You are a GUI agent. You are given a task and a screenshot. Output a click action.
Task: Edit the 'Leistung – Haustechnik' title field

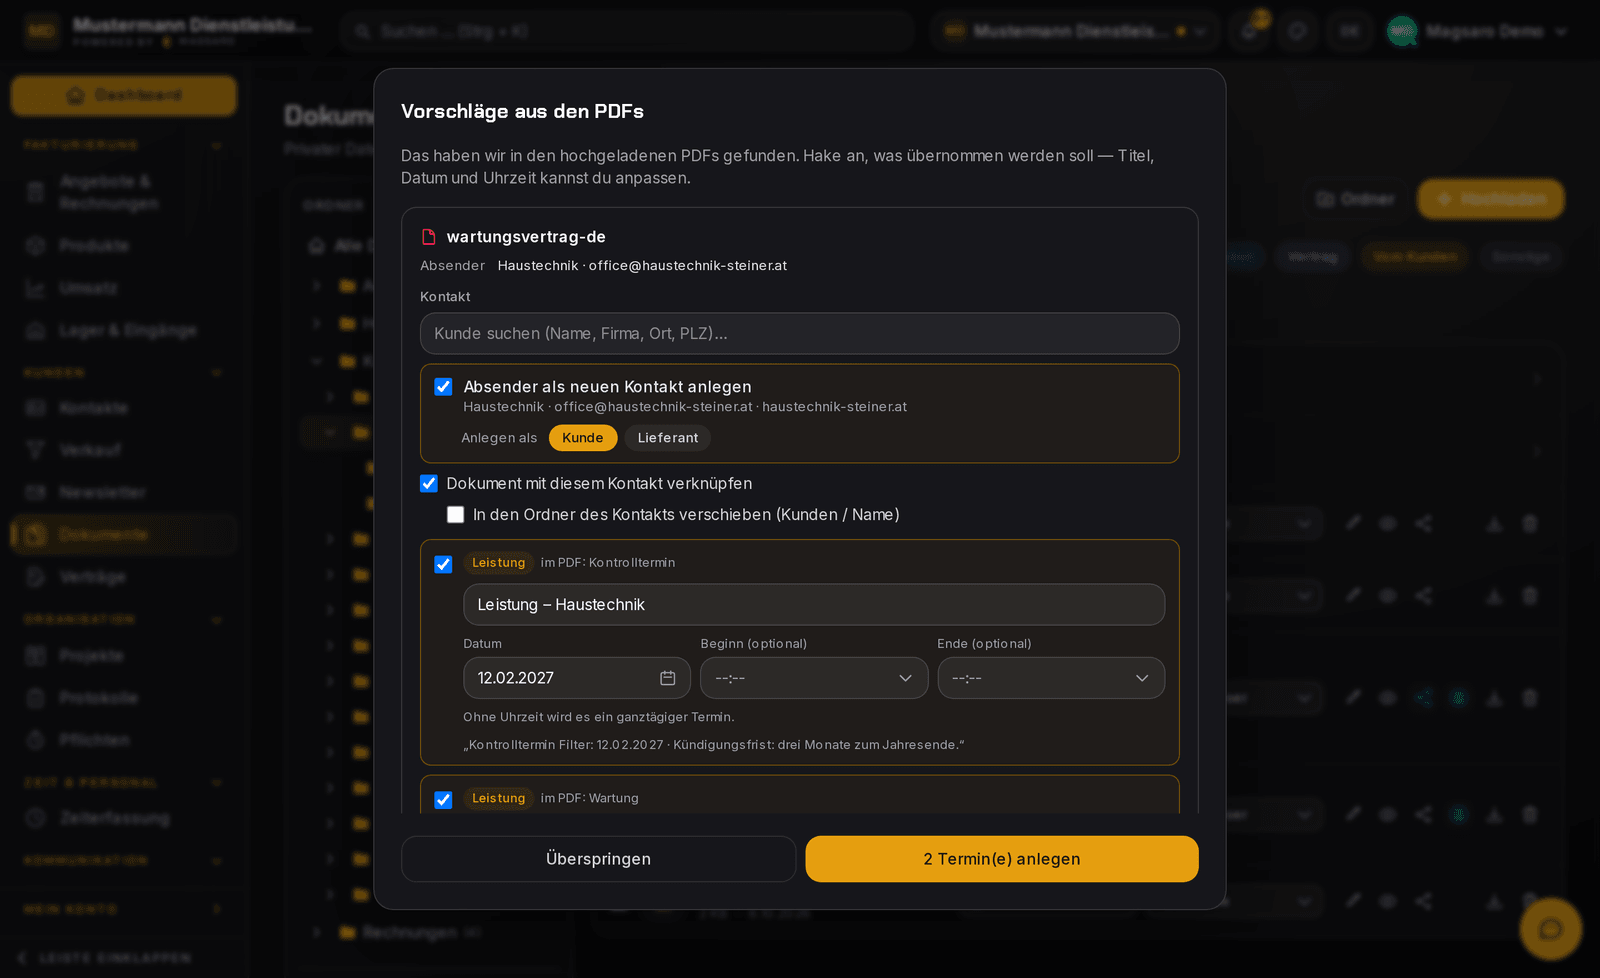(814, 605)
